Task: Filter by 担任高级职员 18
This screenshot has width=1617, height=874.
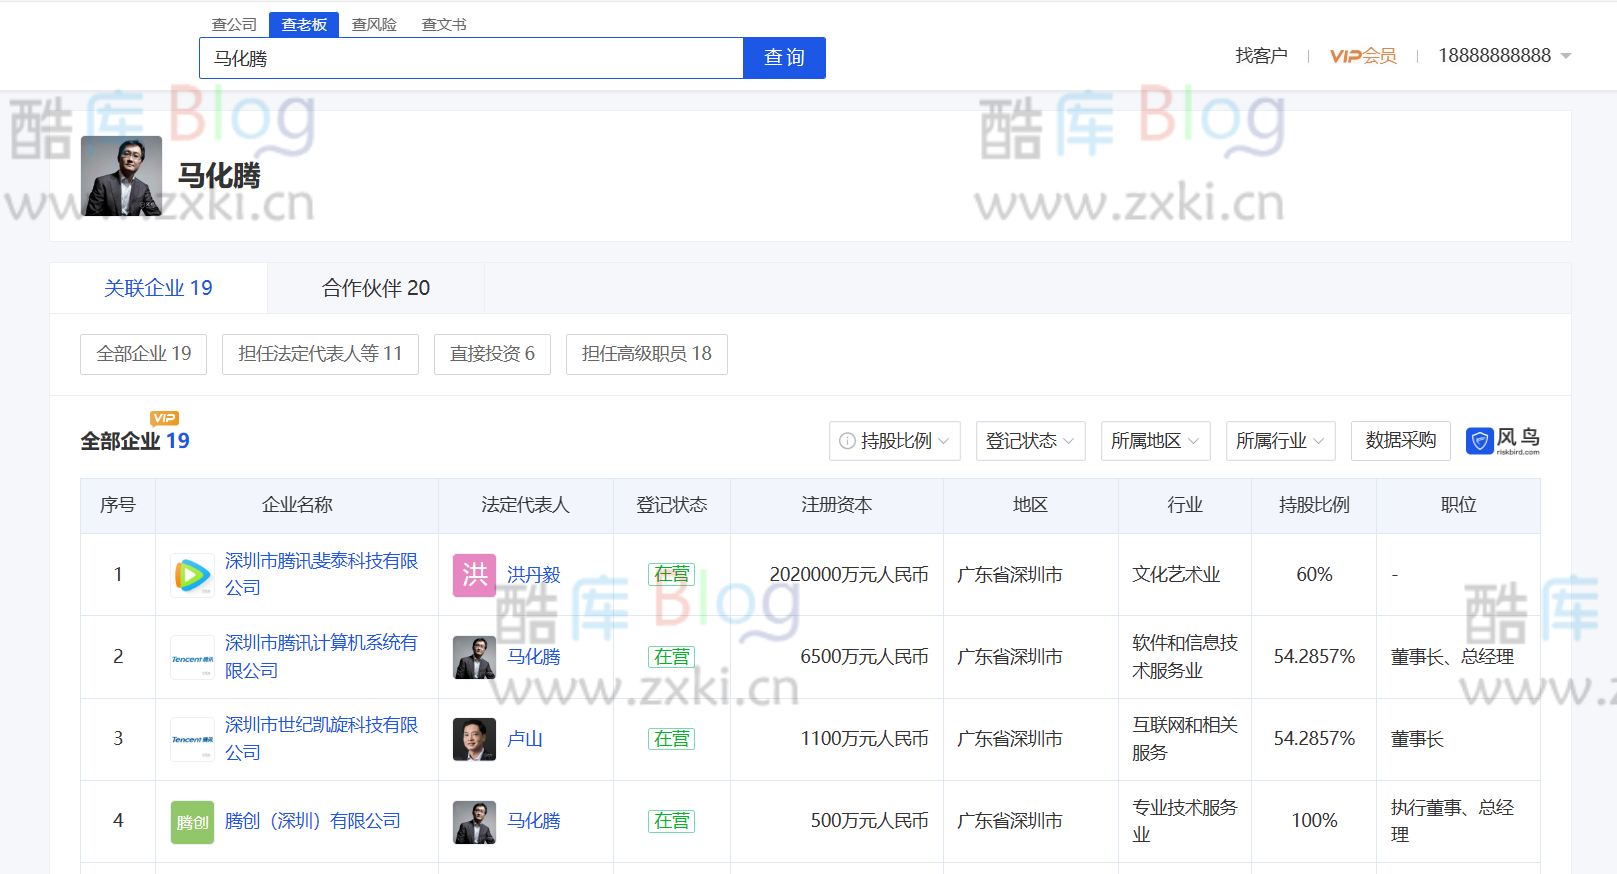Action: click(x=646, y=354)
